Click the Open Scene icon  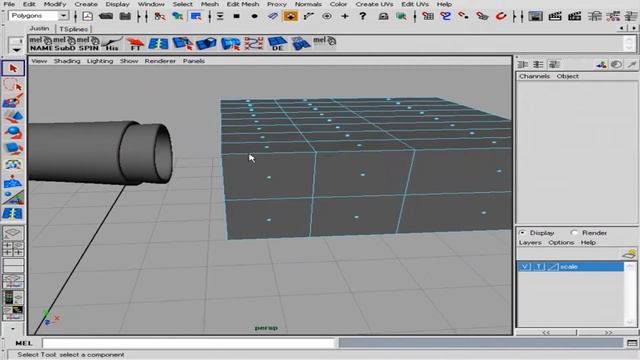tap(106, 16)
